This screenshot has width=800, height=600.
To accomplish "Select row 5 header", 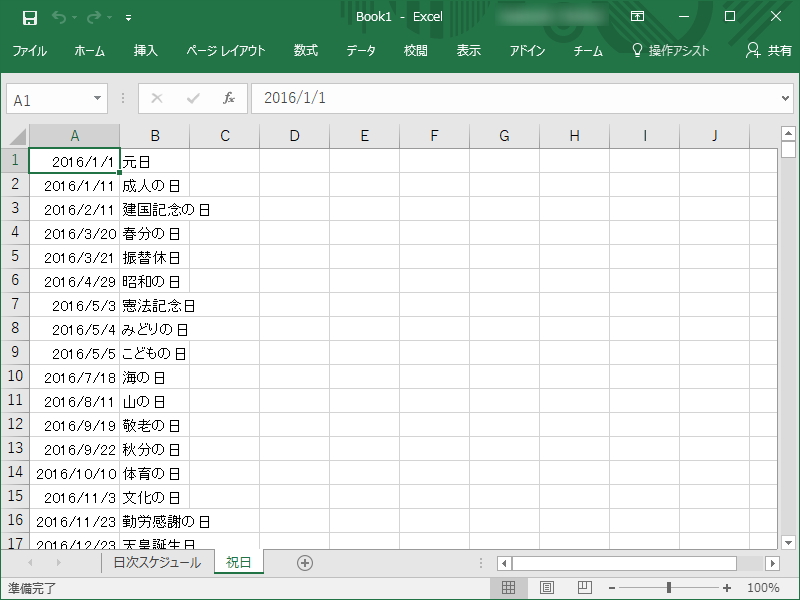I will [x=15, y=256].
